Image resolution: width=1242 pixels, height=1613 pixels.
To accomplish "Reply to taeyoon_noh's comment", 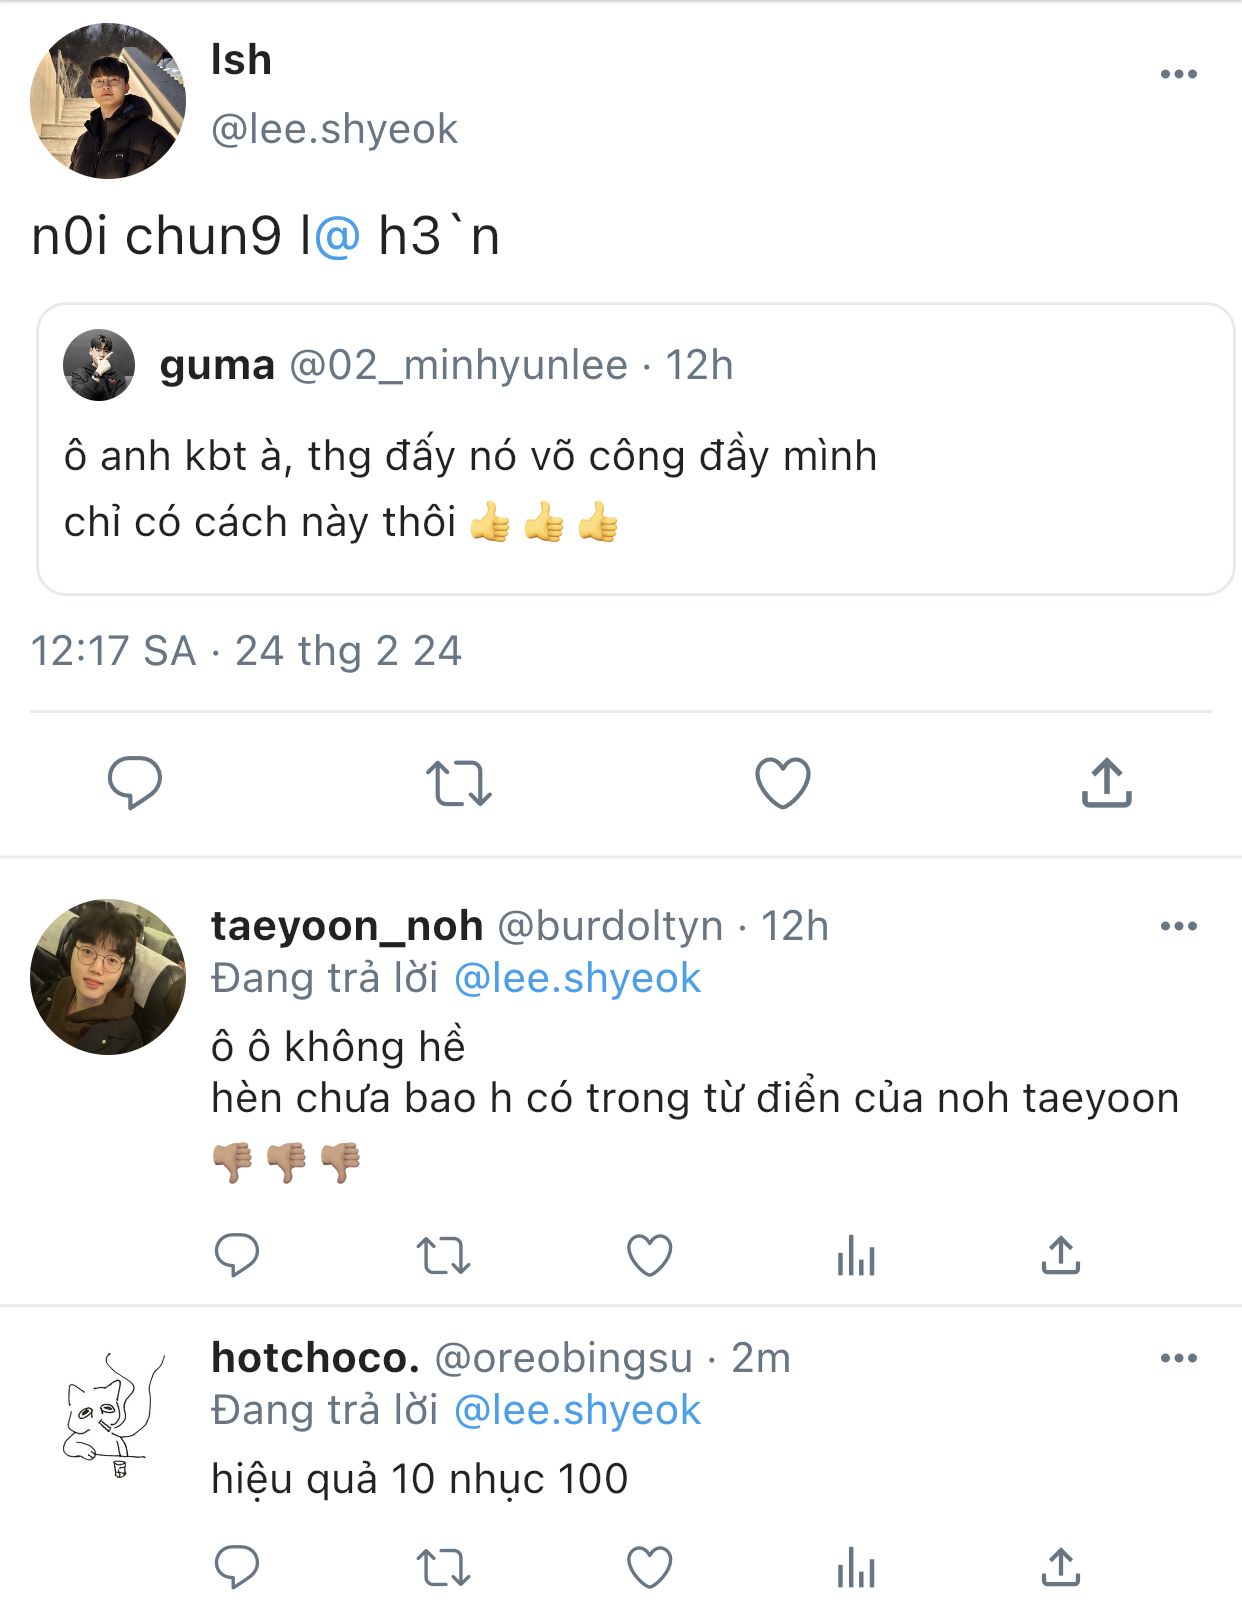I will (x=237, y=1255).
